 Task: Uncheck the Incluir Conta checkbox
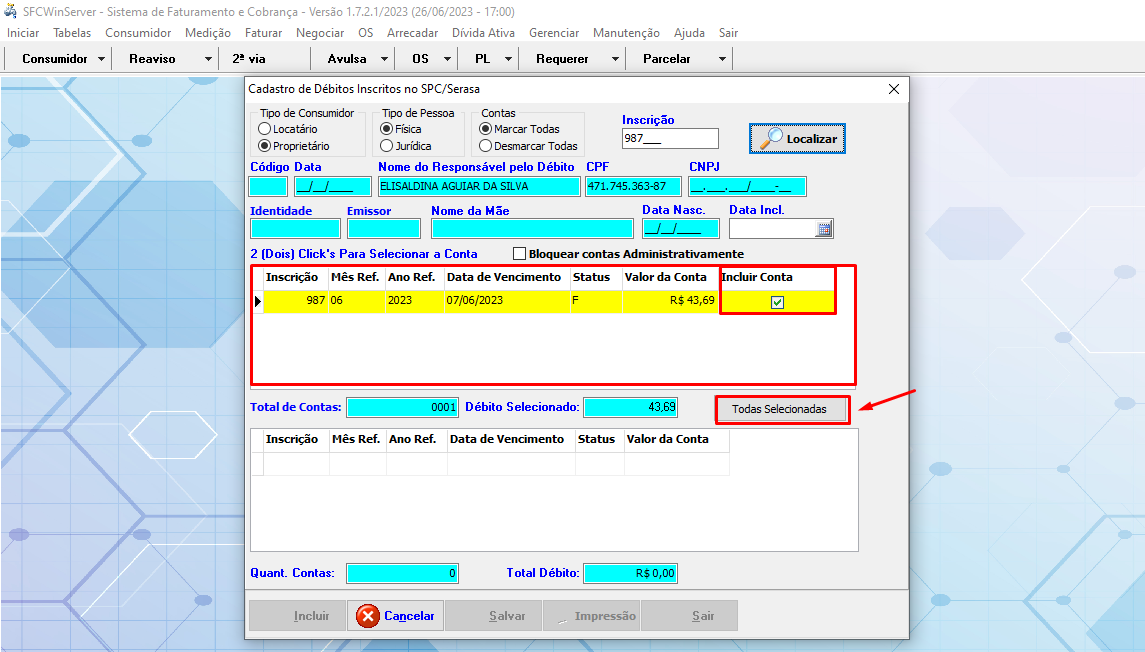[x=777, y=302]
